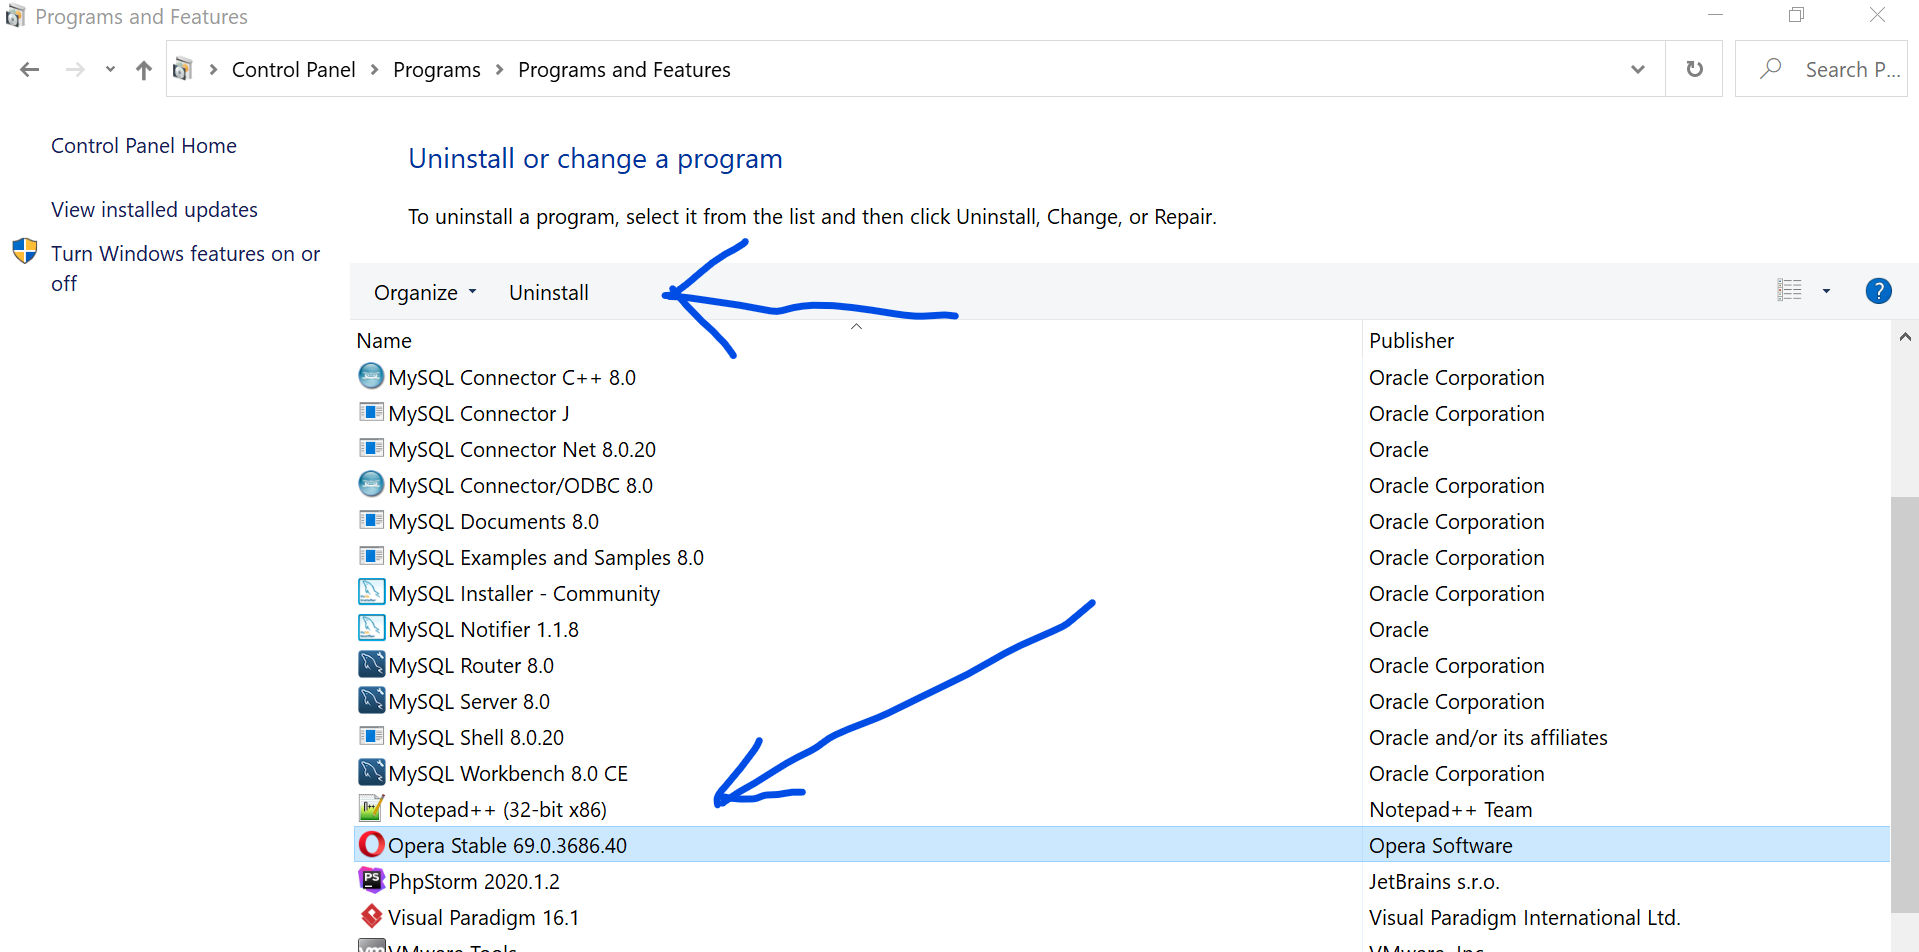Click the change view layout icon
Viewport: 1919px width, 952px height.
(x=1789, y=291)
